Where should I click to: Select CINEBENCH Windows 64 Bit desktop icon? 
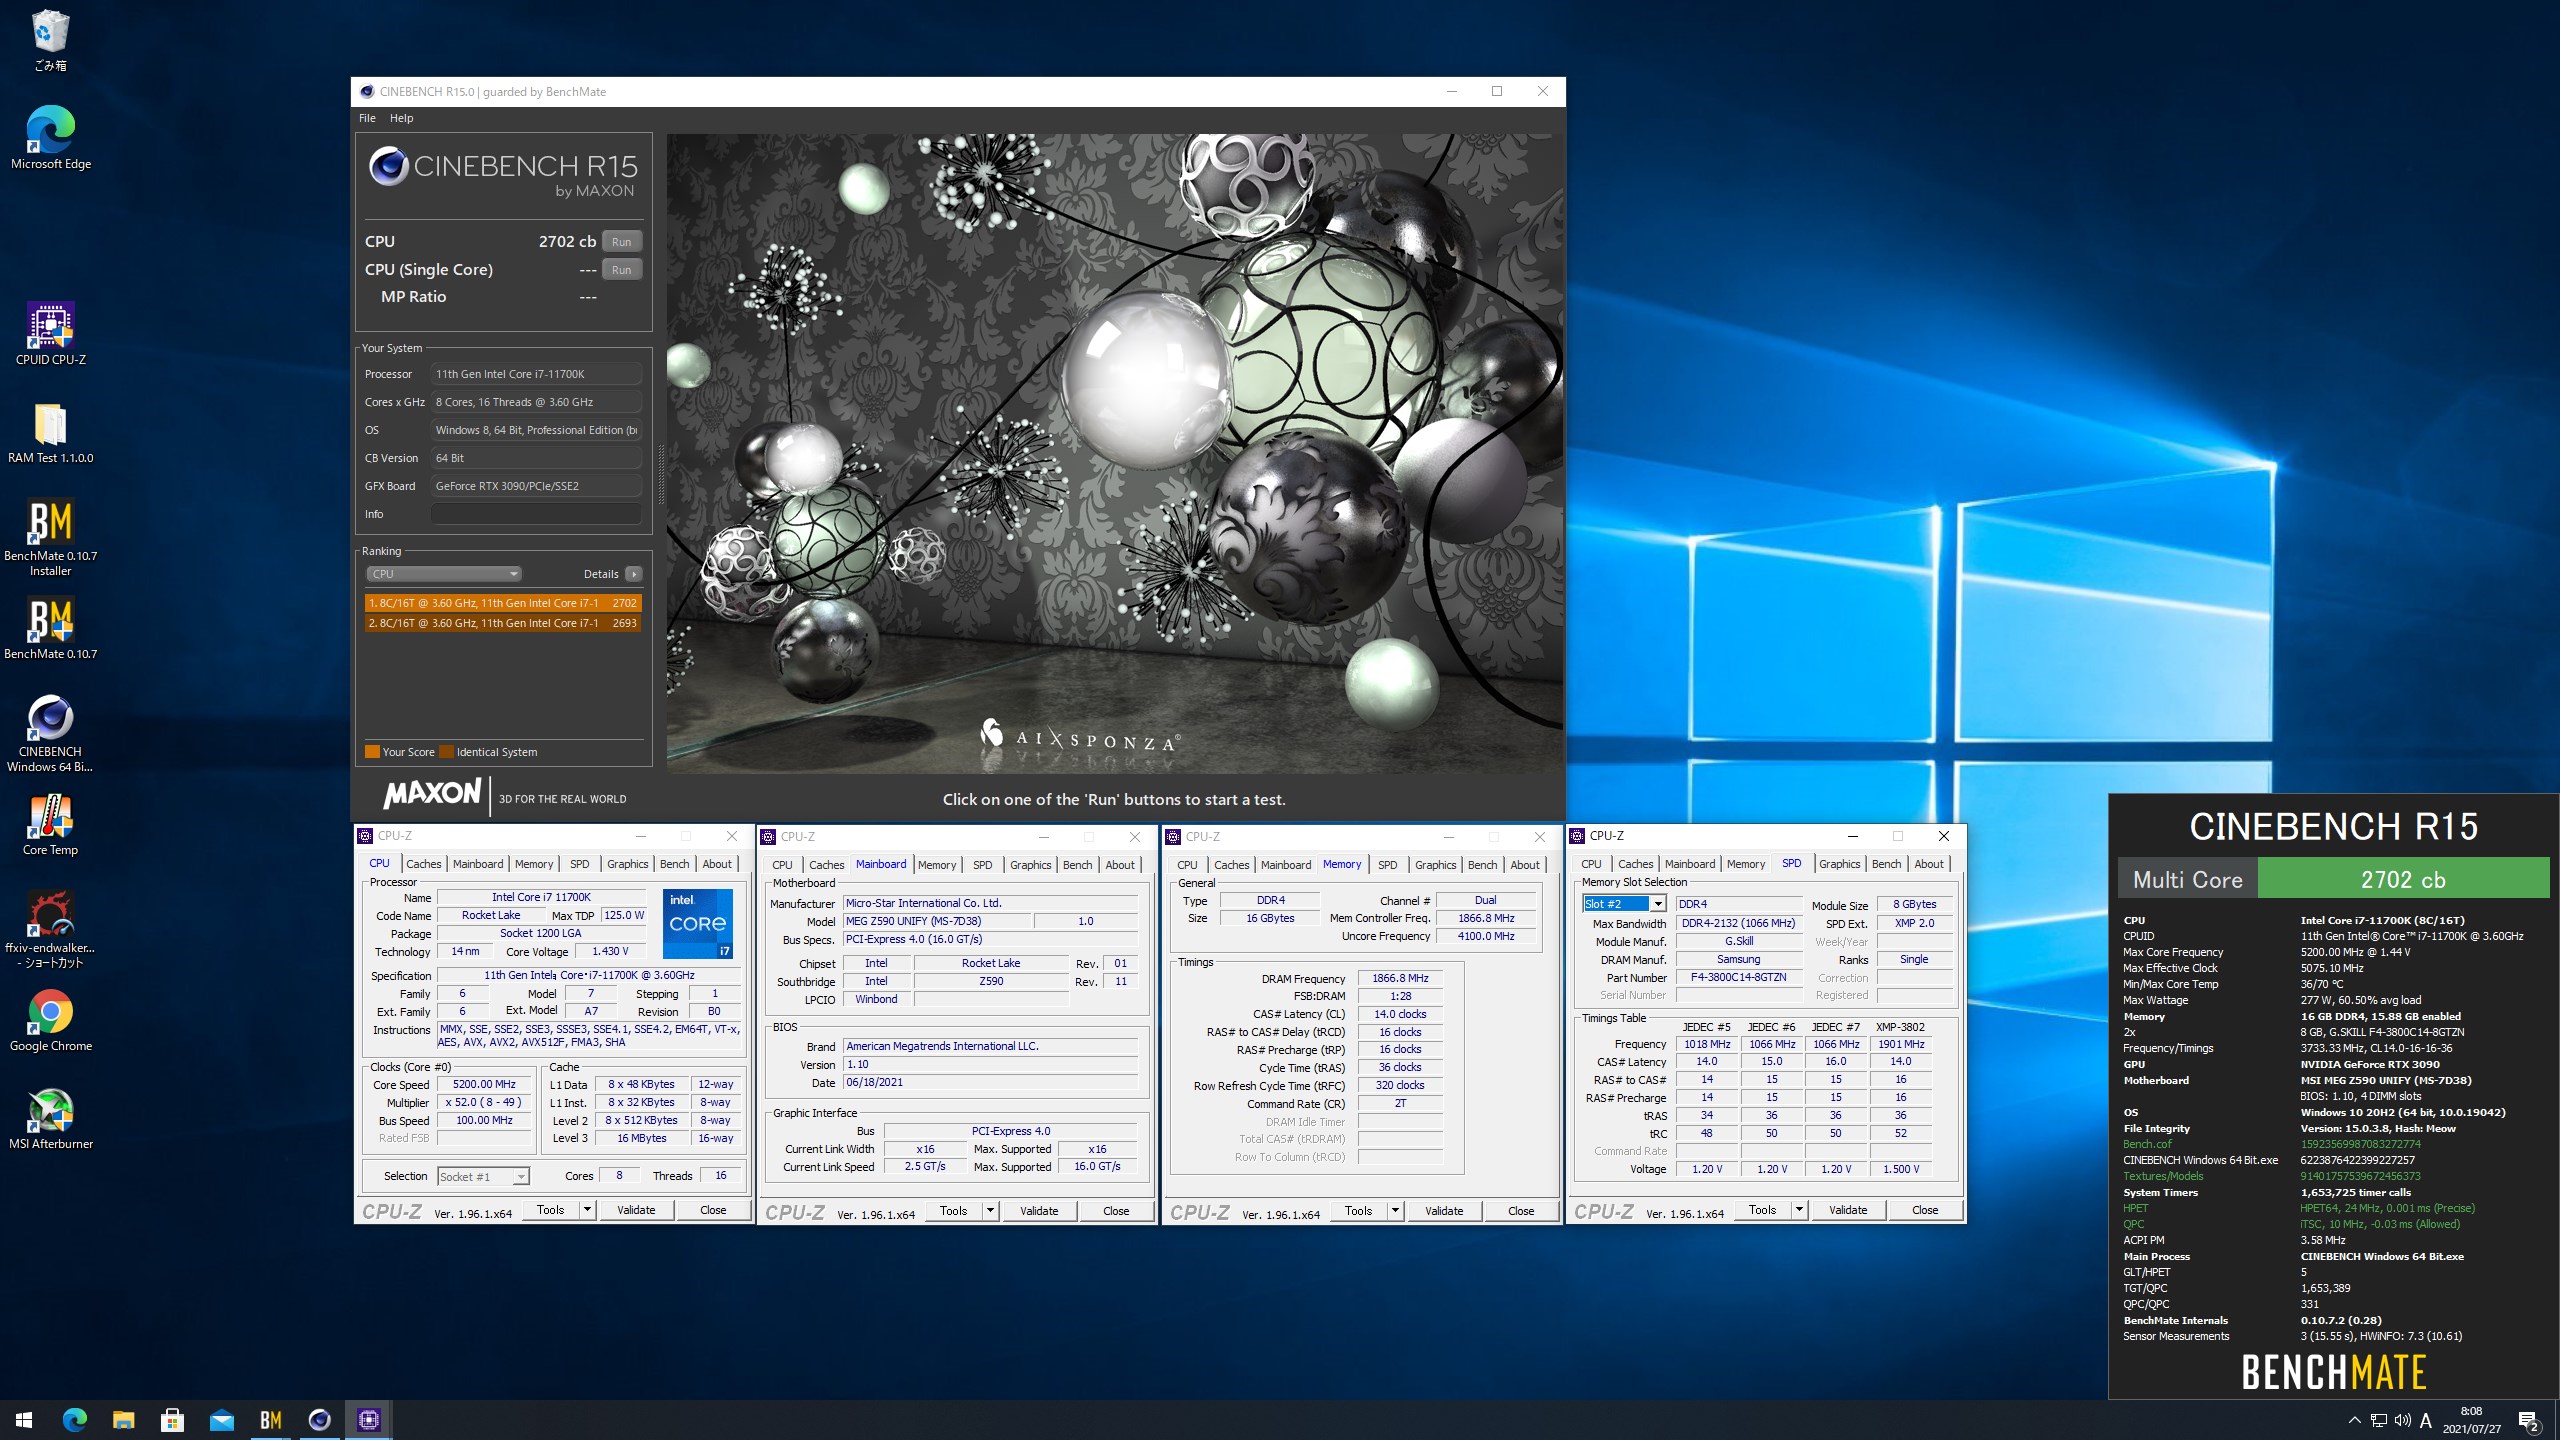click(x=50, y=733)
